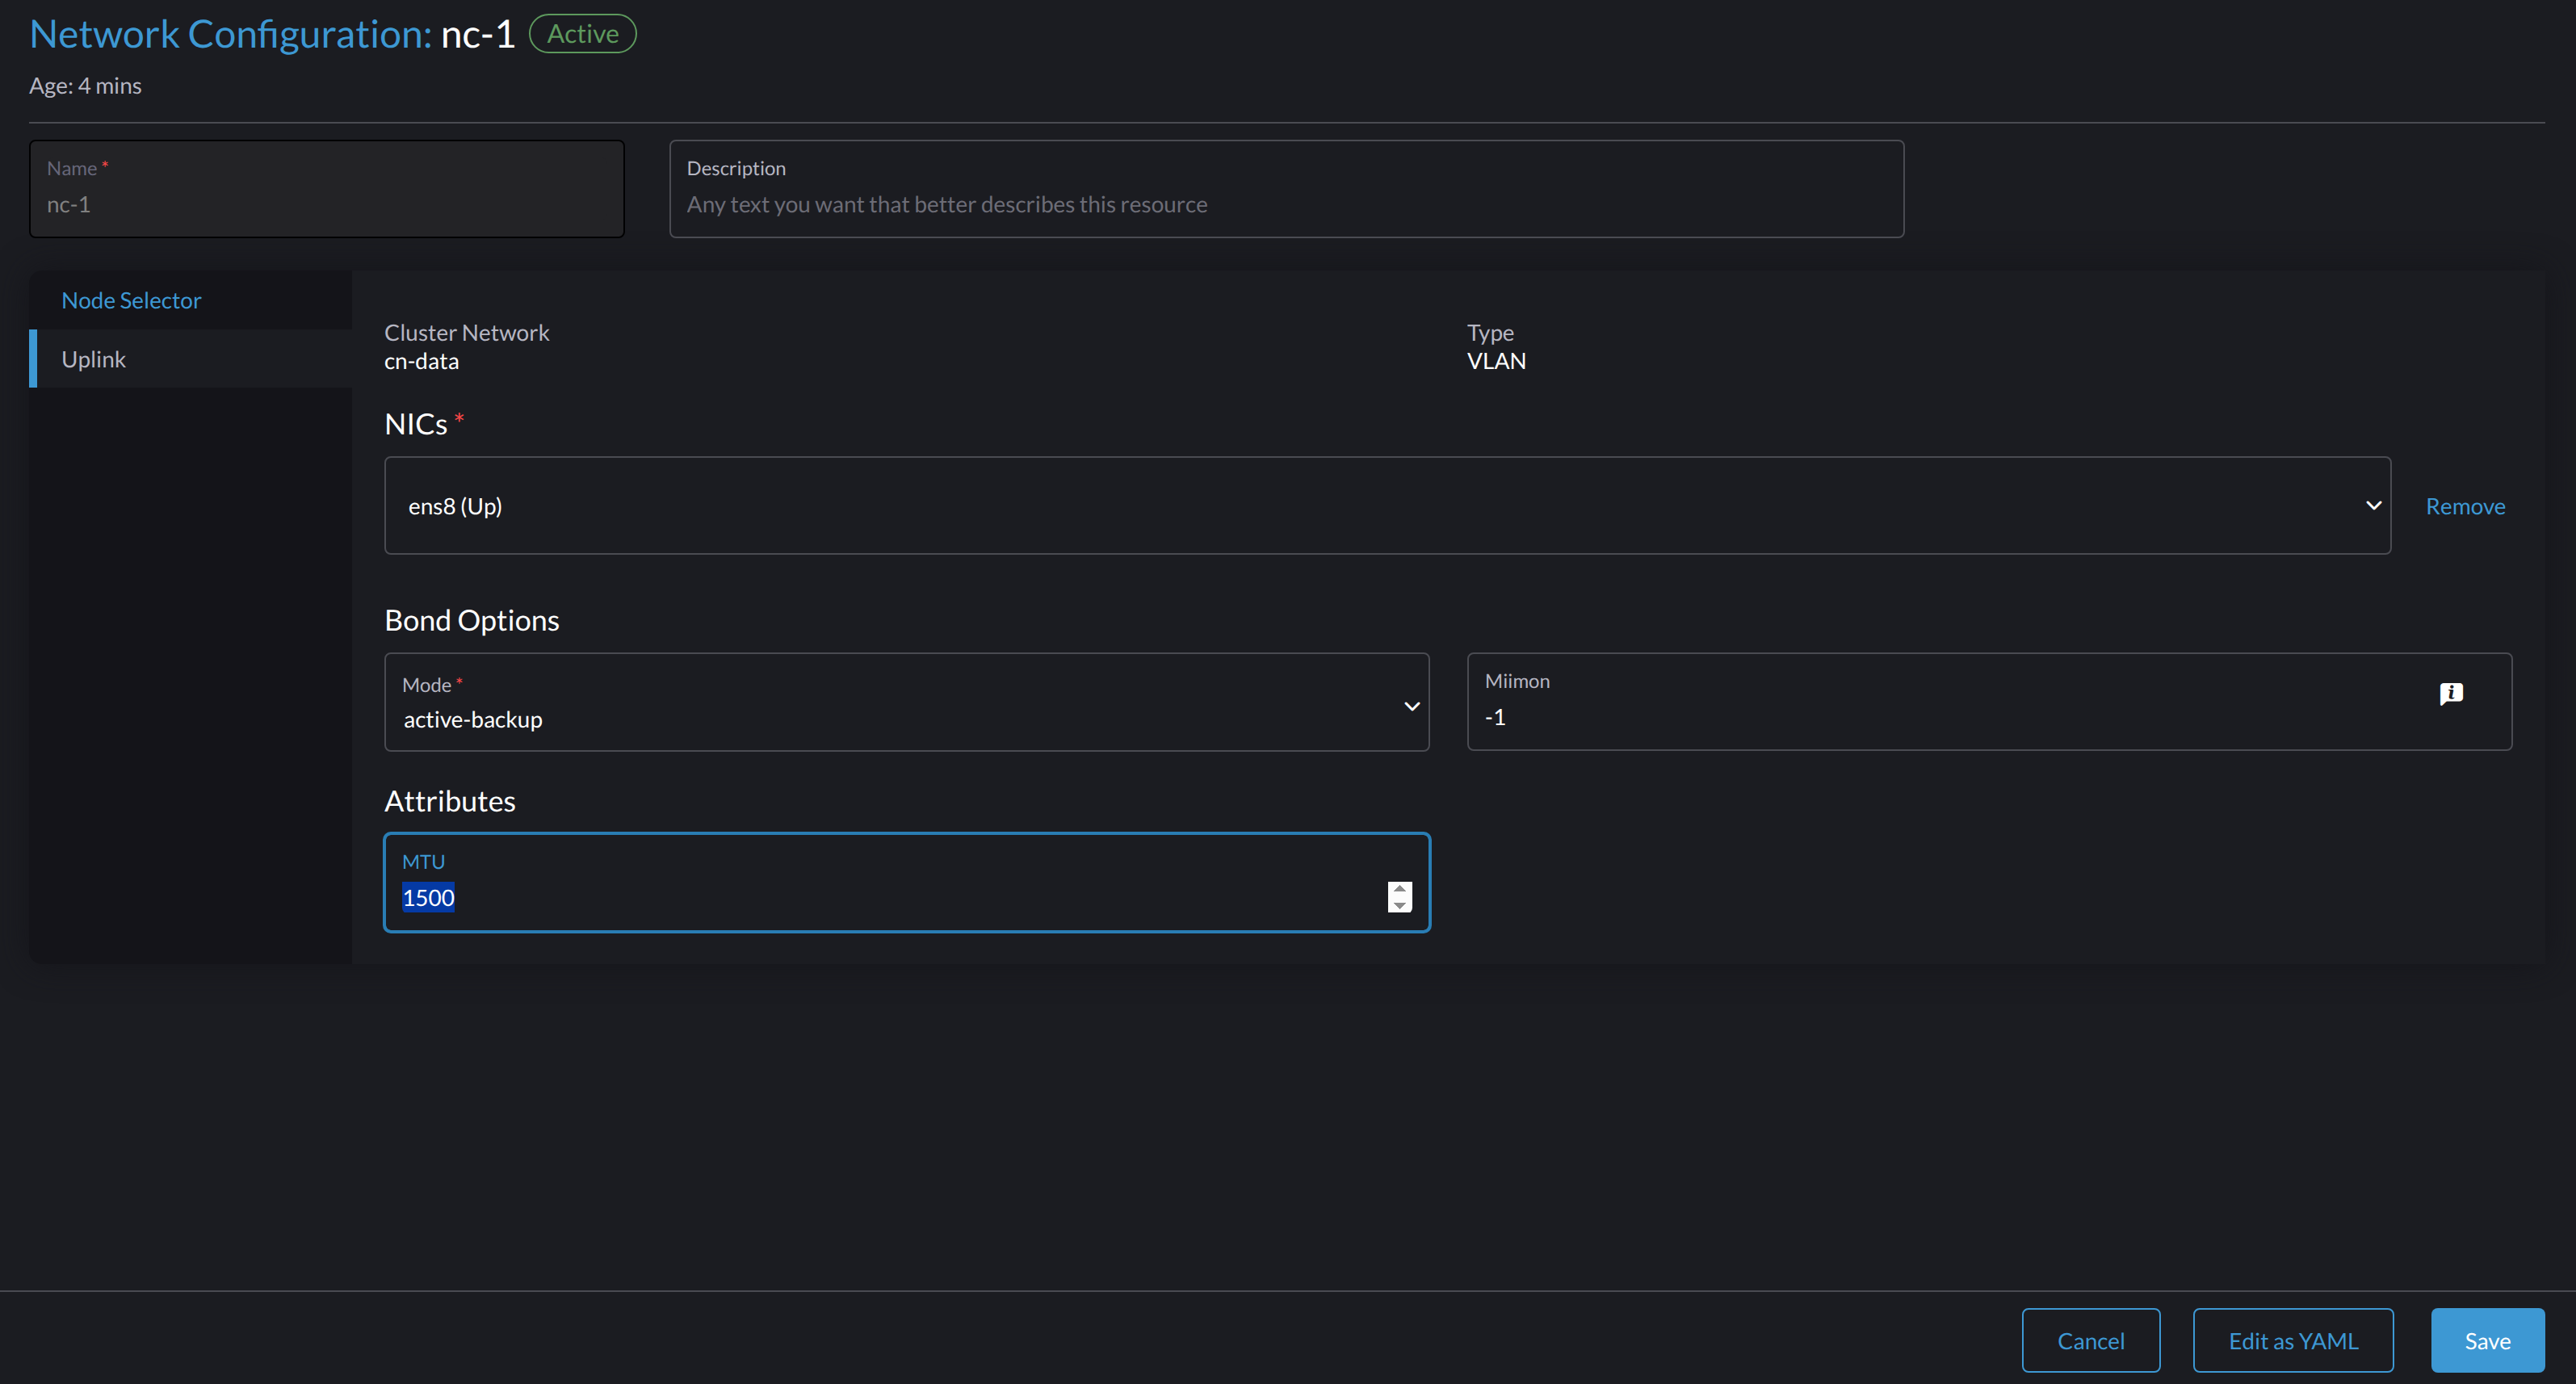This screenshot has height=1384, width=2576.
Task: Click the MTU stepper down arrow
Action: click(x=1399, y=906)
